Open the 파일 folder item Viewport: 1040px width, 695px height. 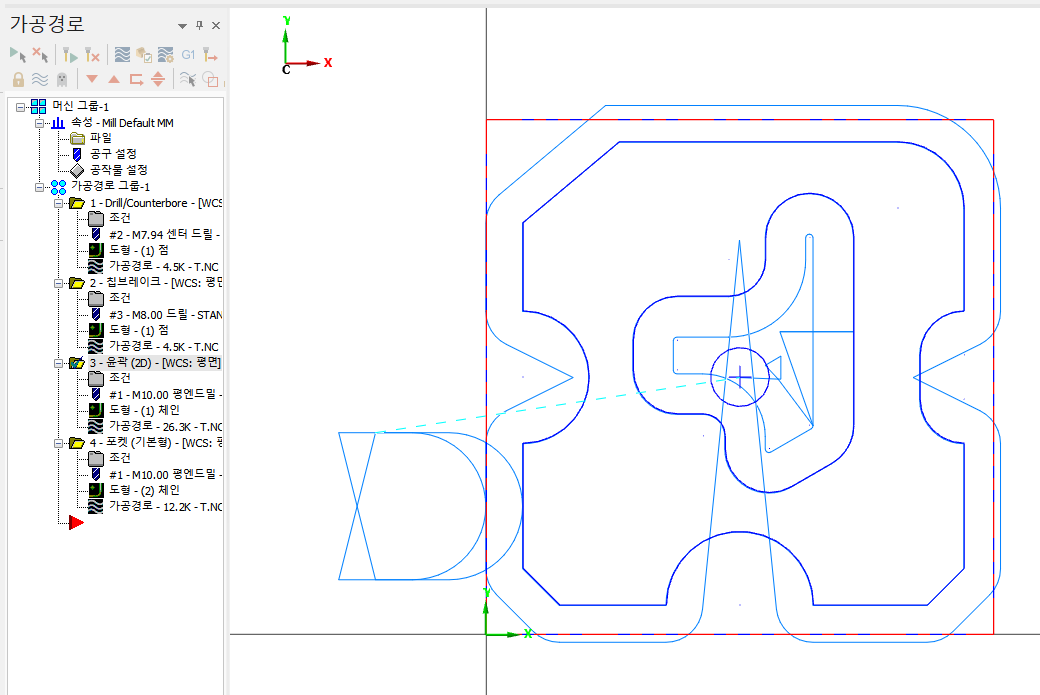(101, 138)
